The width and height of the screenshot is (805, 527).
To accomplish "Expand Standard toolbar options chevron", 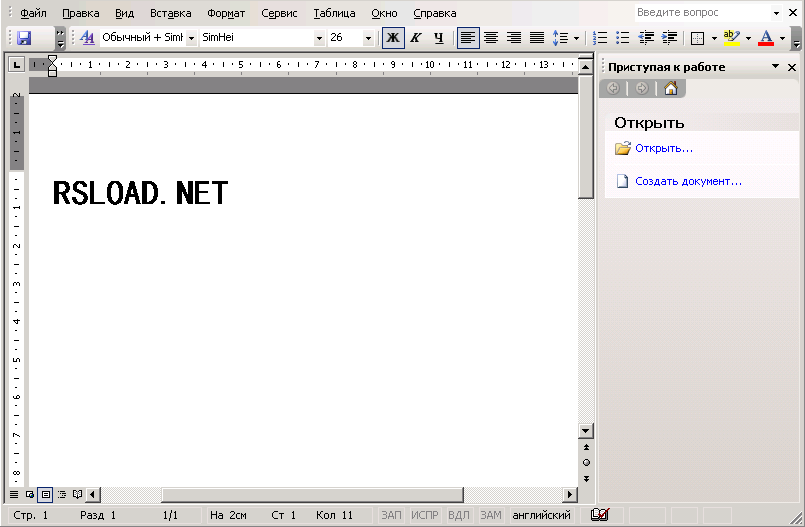I will coord(60,38).
